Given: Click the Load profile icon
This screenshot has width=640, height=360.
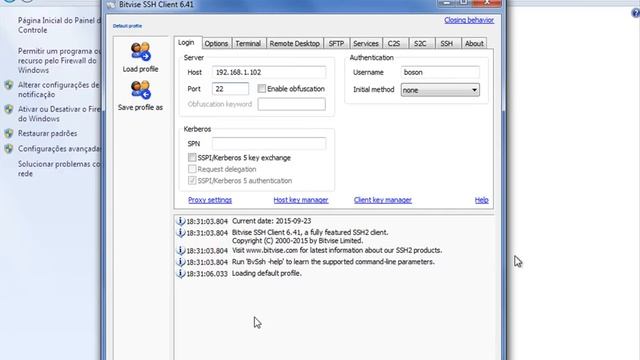Looking at the screenshot, I should click(140, 51).
